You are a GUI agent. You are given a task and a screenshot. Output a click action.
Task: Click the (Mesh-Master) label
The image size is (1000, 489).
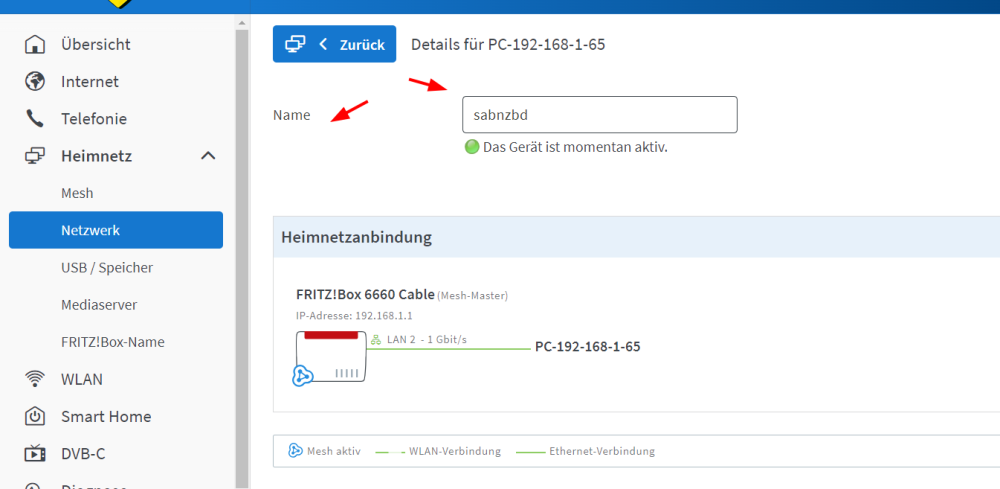click(473, 296)
